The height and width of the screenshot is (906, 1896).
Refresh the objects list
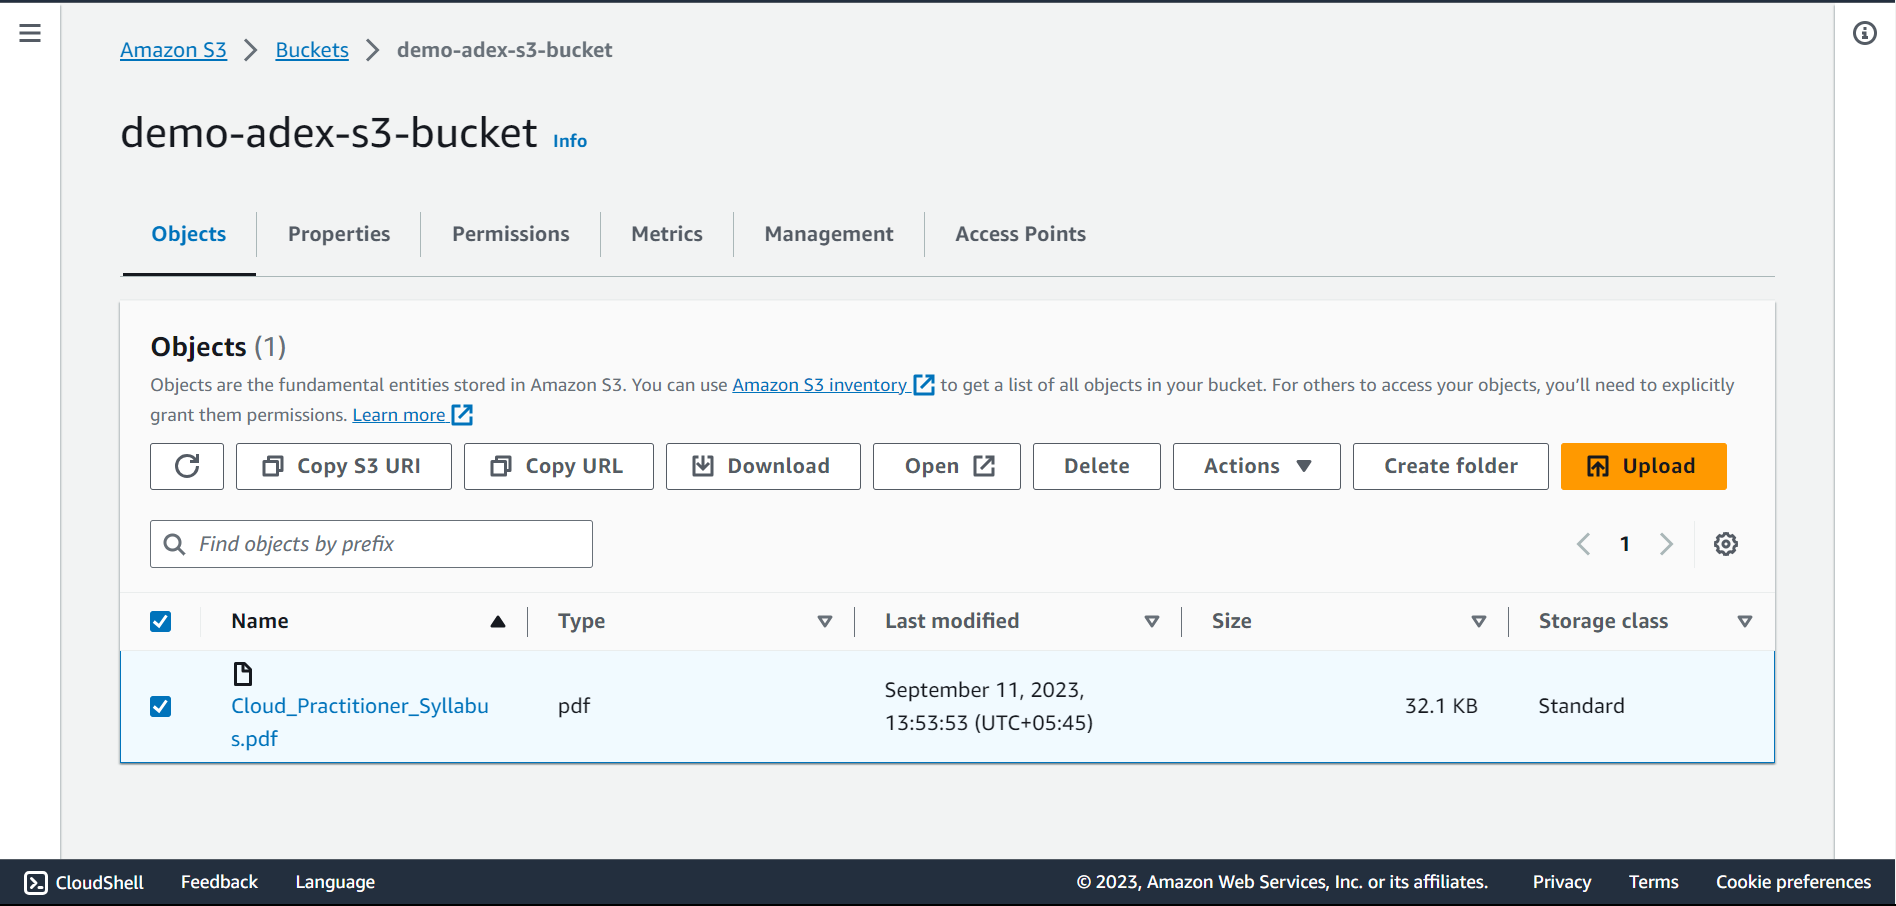pyautogui.click(x=187, y=466)
